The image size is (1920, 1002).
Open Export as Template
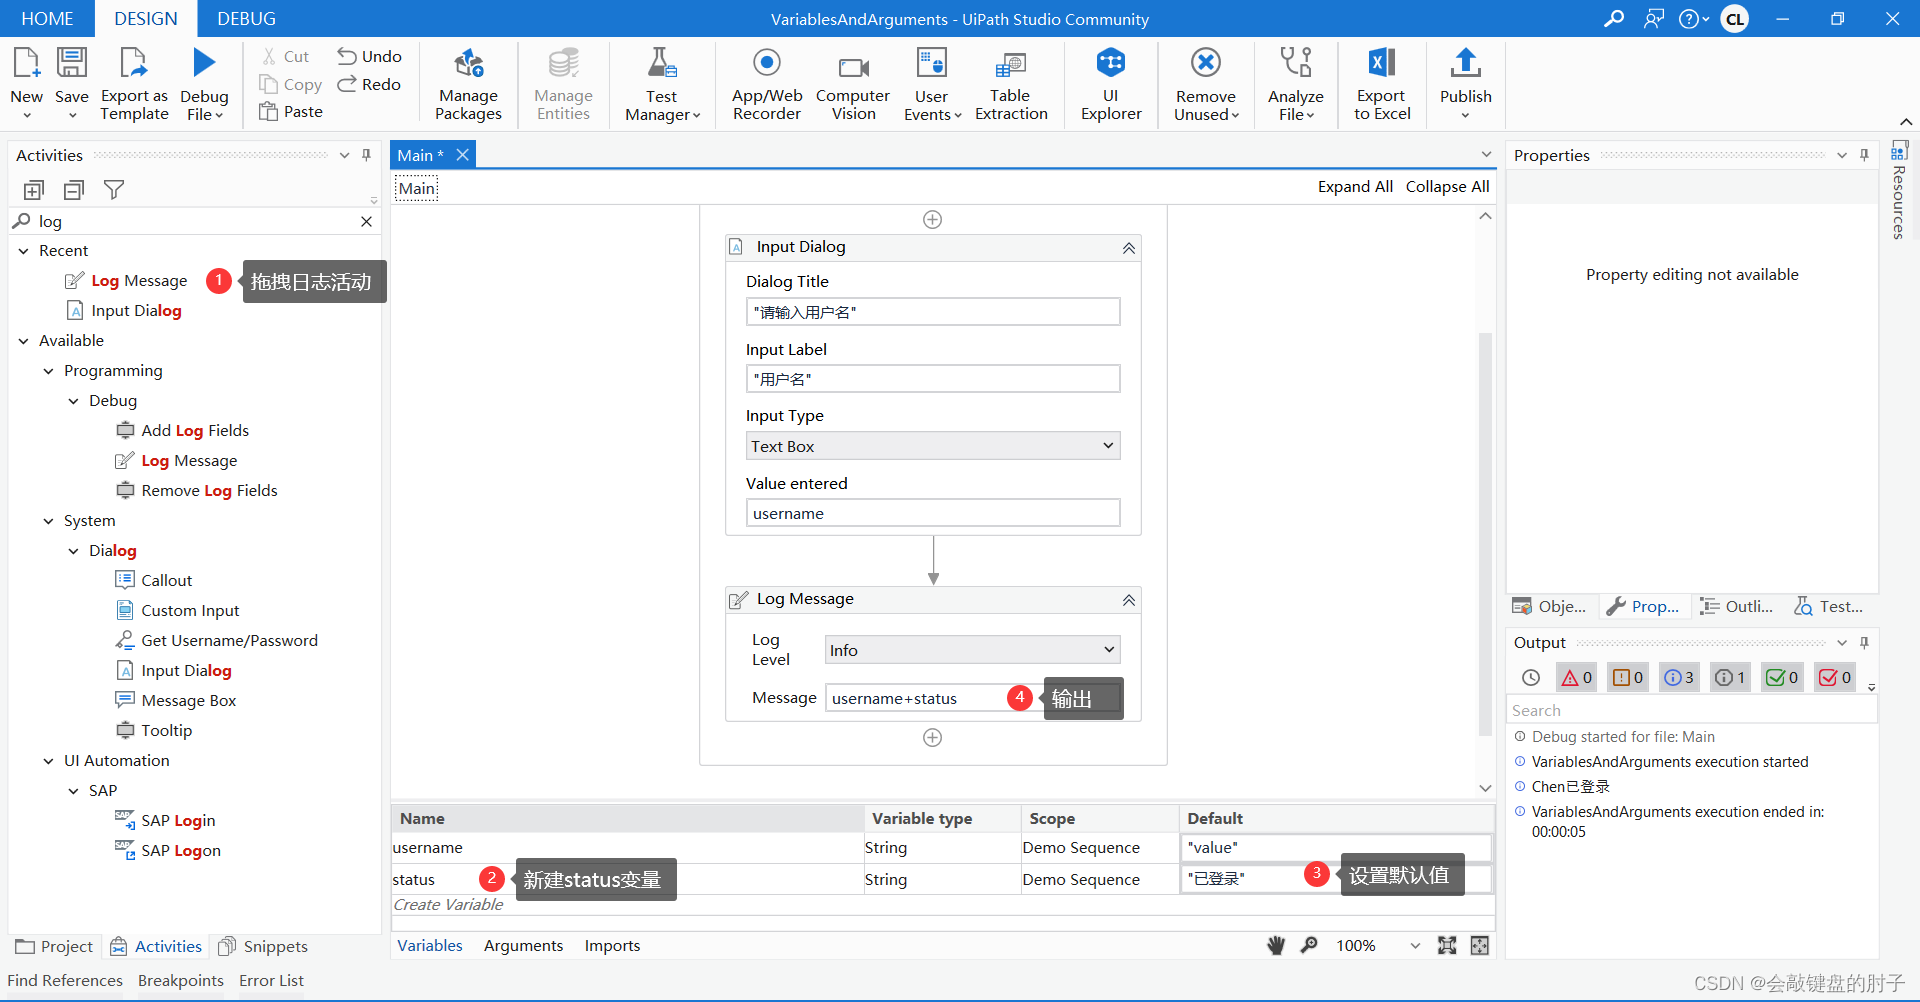(134, 84)
